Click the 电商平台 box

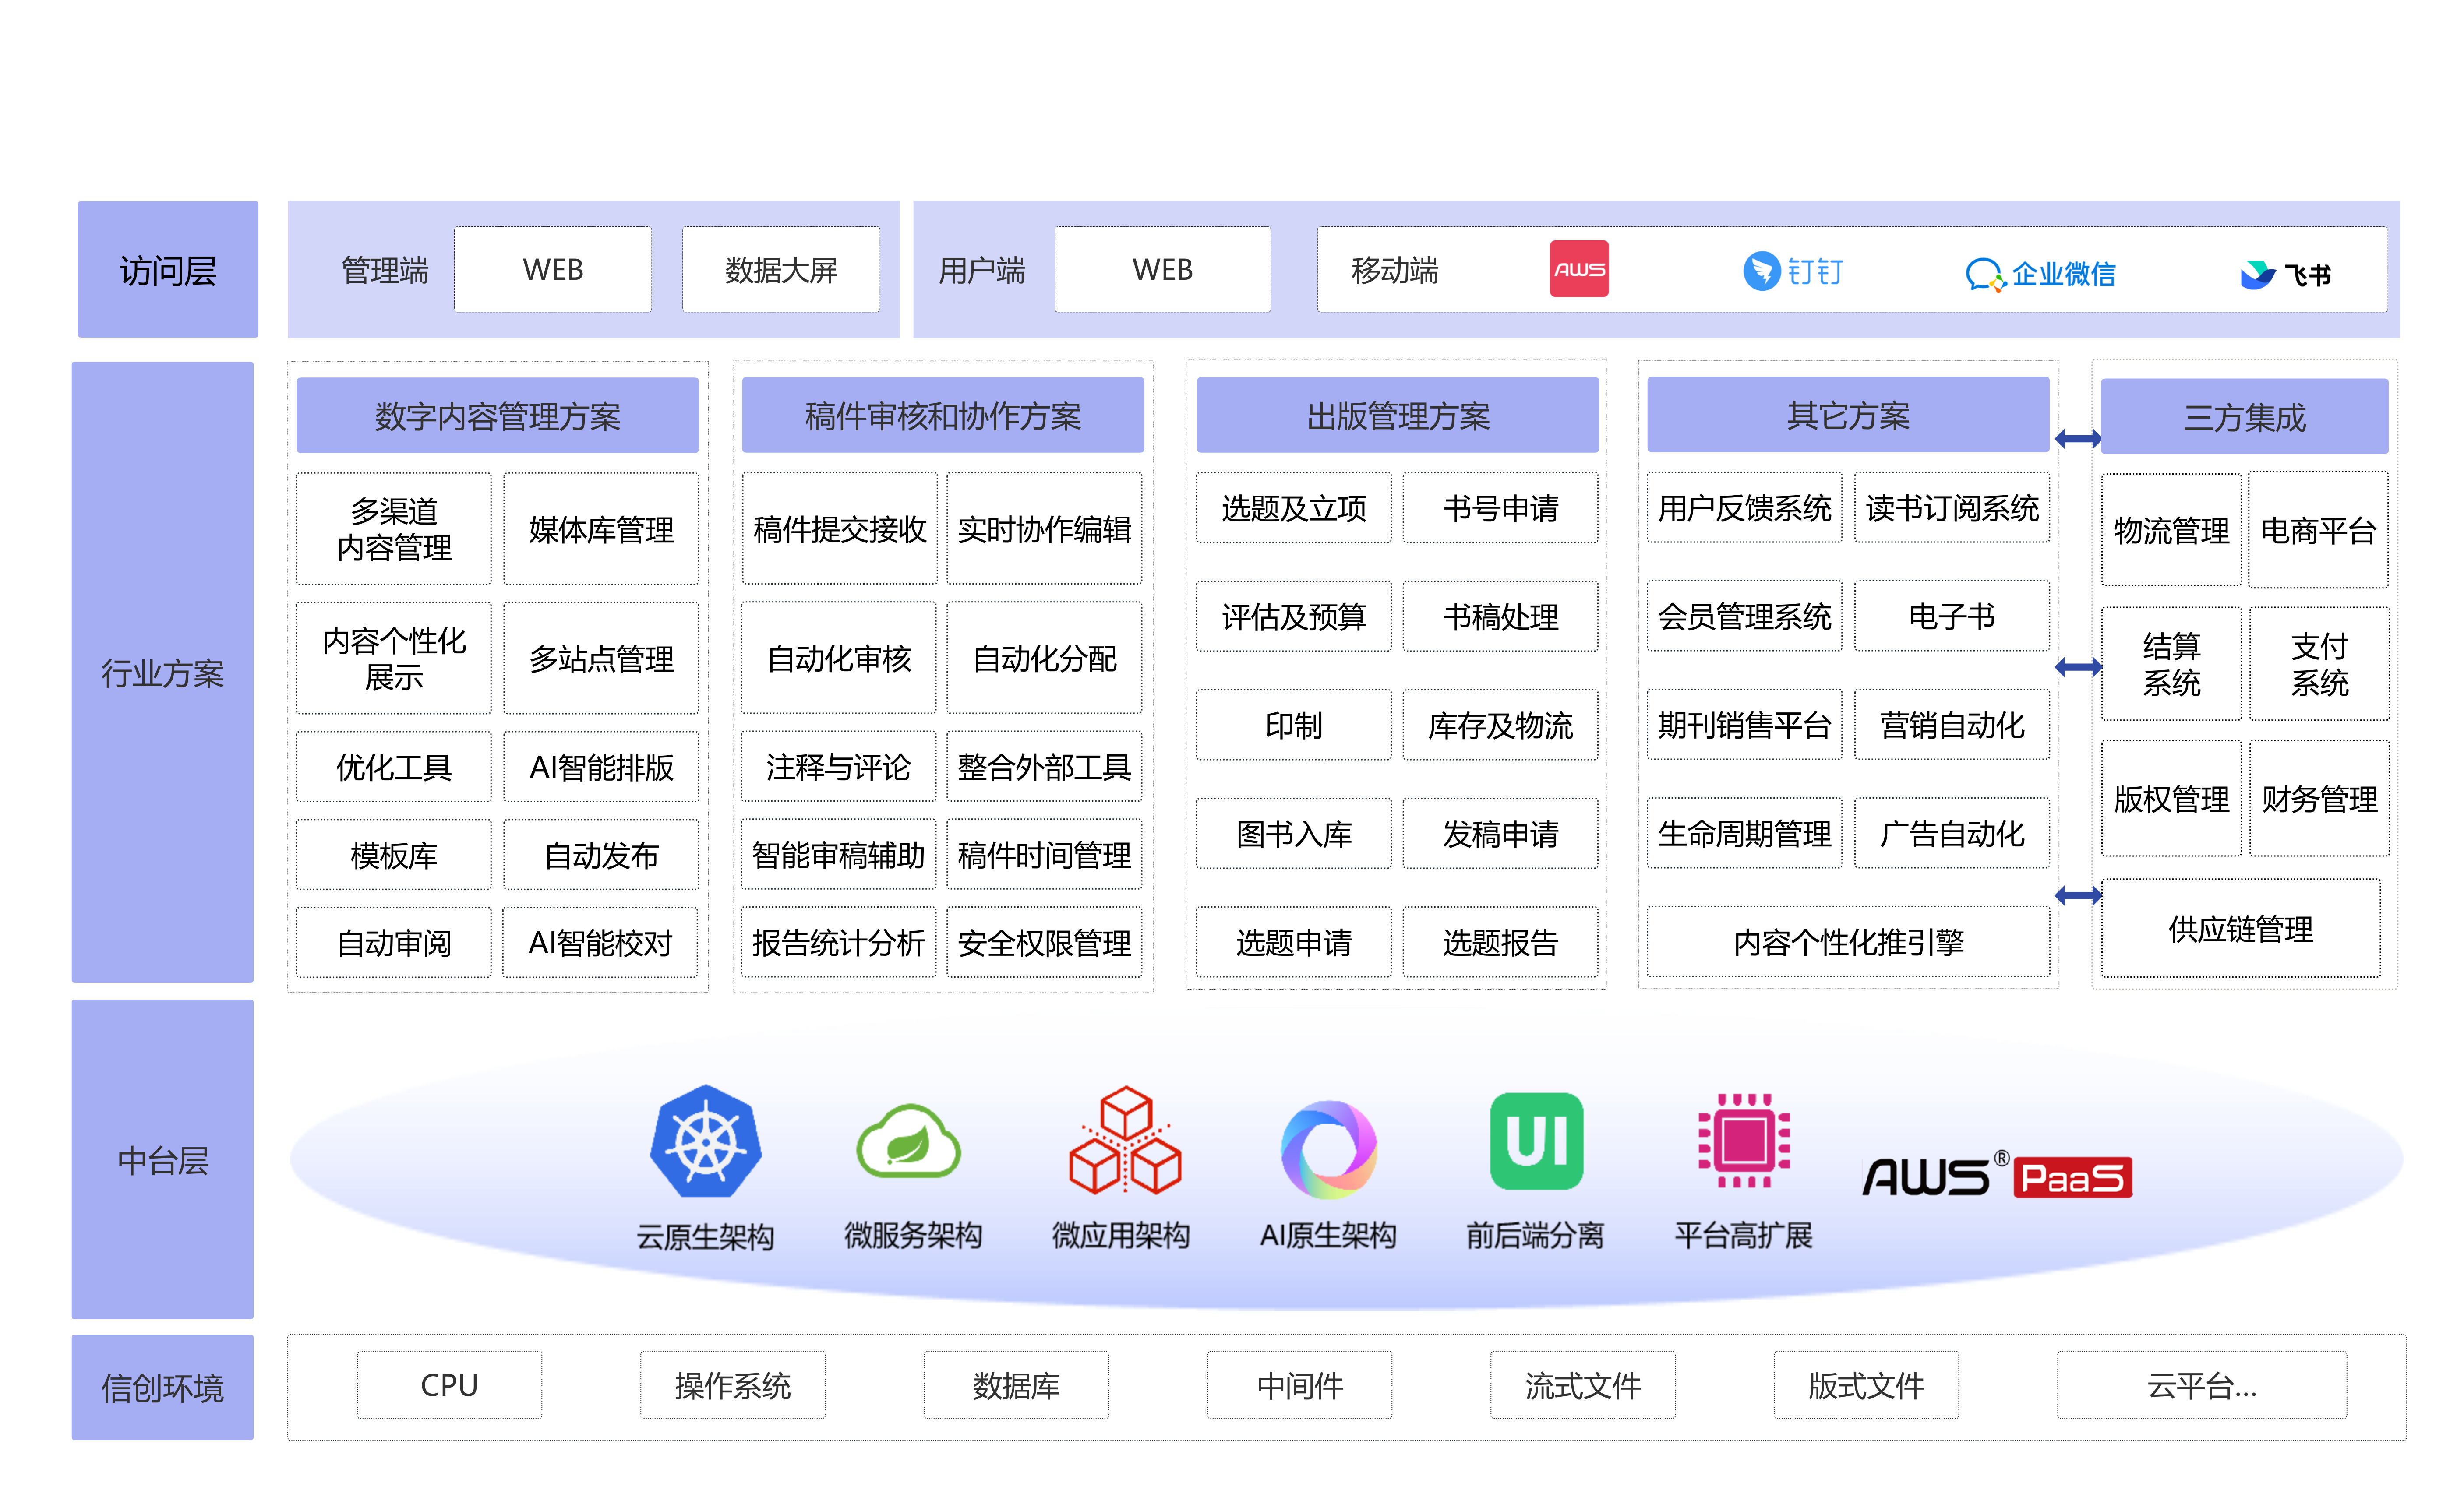coord(2318,529)
